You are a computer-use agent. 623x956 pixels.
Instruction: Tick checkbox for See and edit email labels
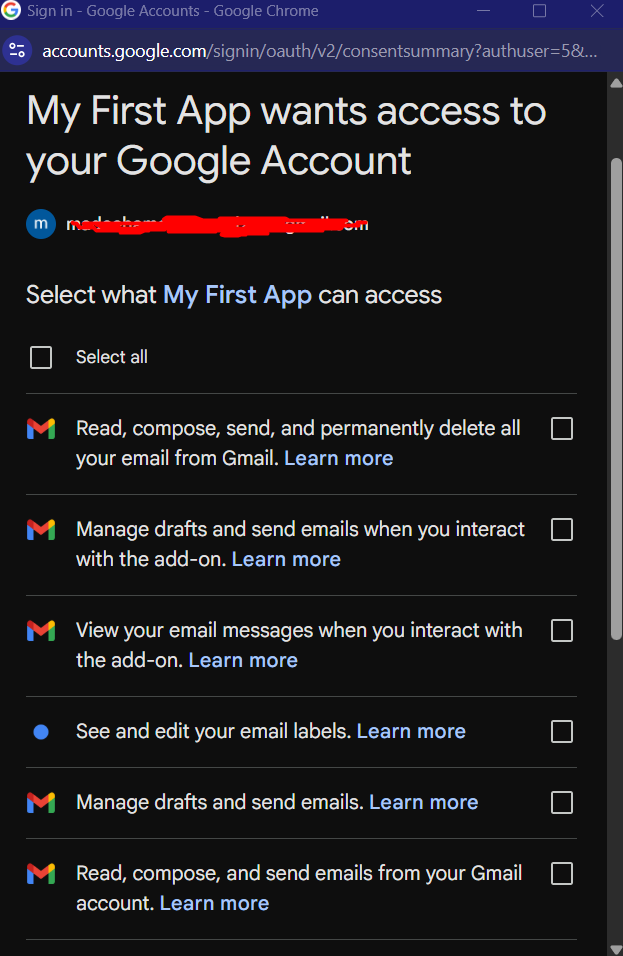tap(562, 732)
